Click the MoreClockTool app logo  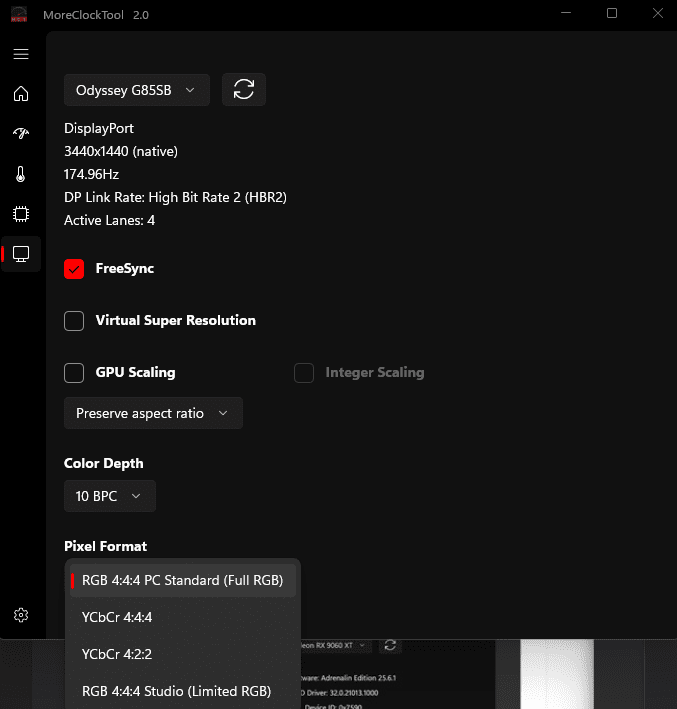click(19, 14)
